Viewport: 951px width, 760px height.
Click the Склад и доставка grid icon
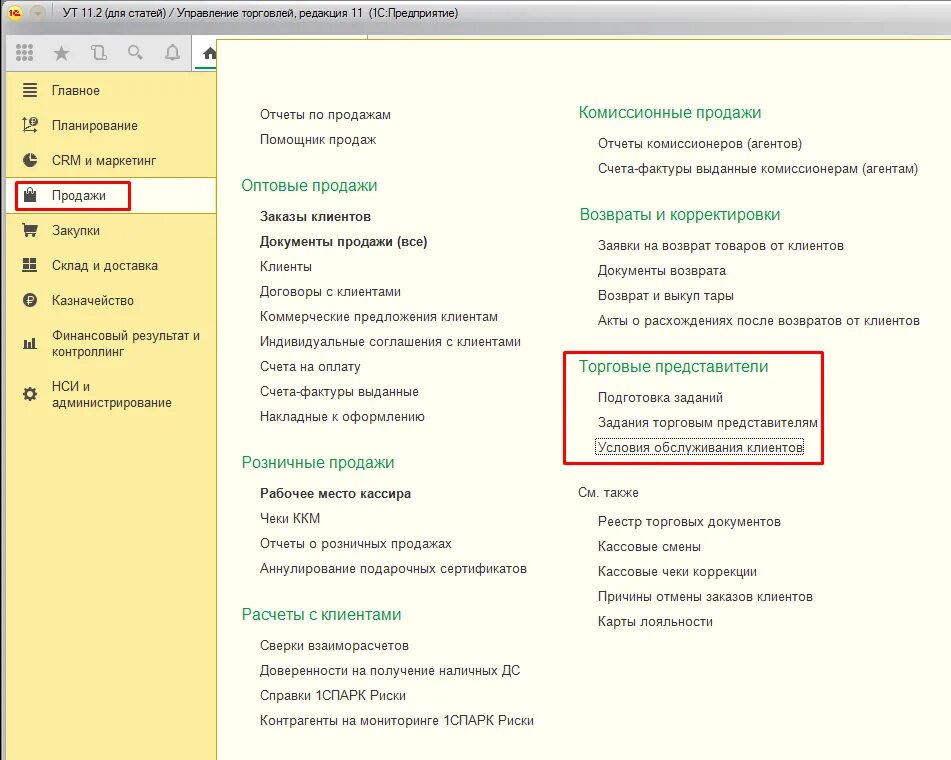click(x=30, y=265)
